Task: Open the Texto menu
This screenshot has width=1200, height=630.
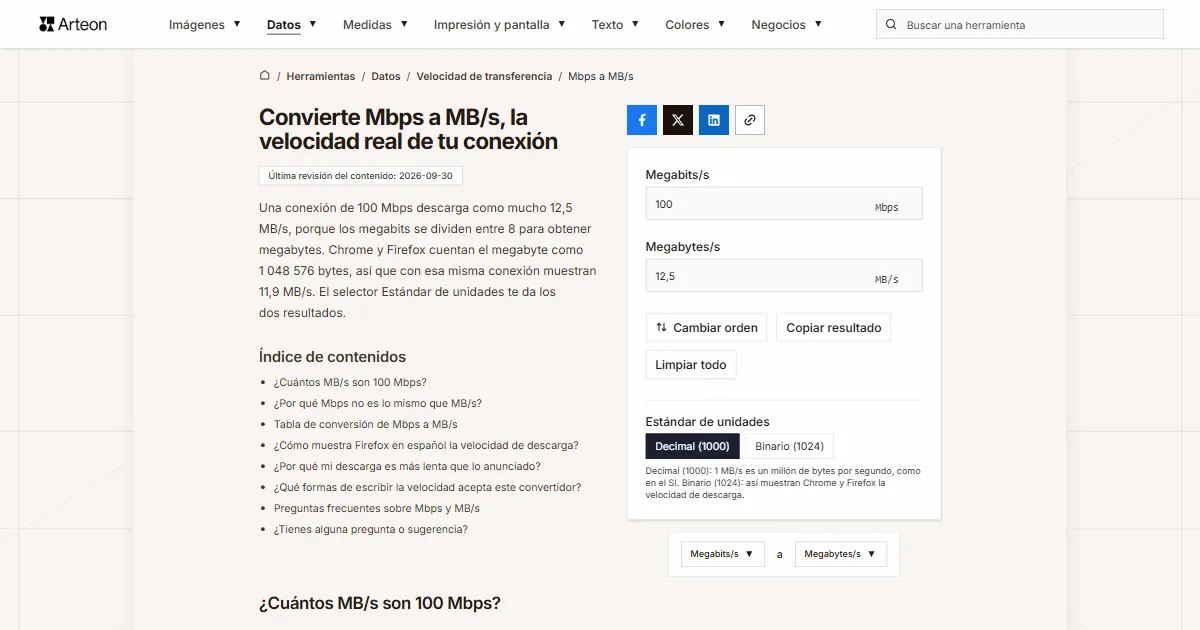Action: [615, 25]
